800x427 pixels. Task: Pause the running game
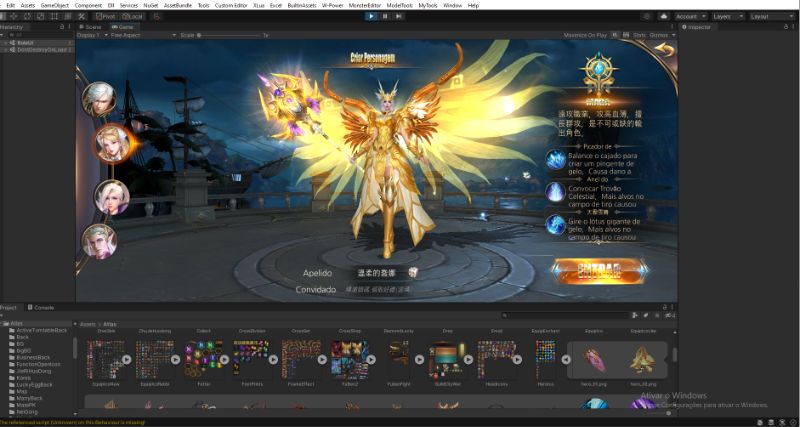click(385, 16)
